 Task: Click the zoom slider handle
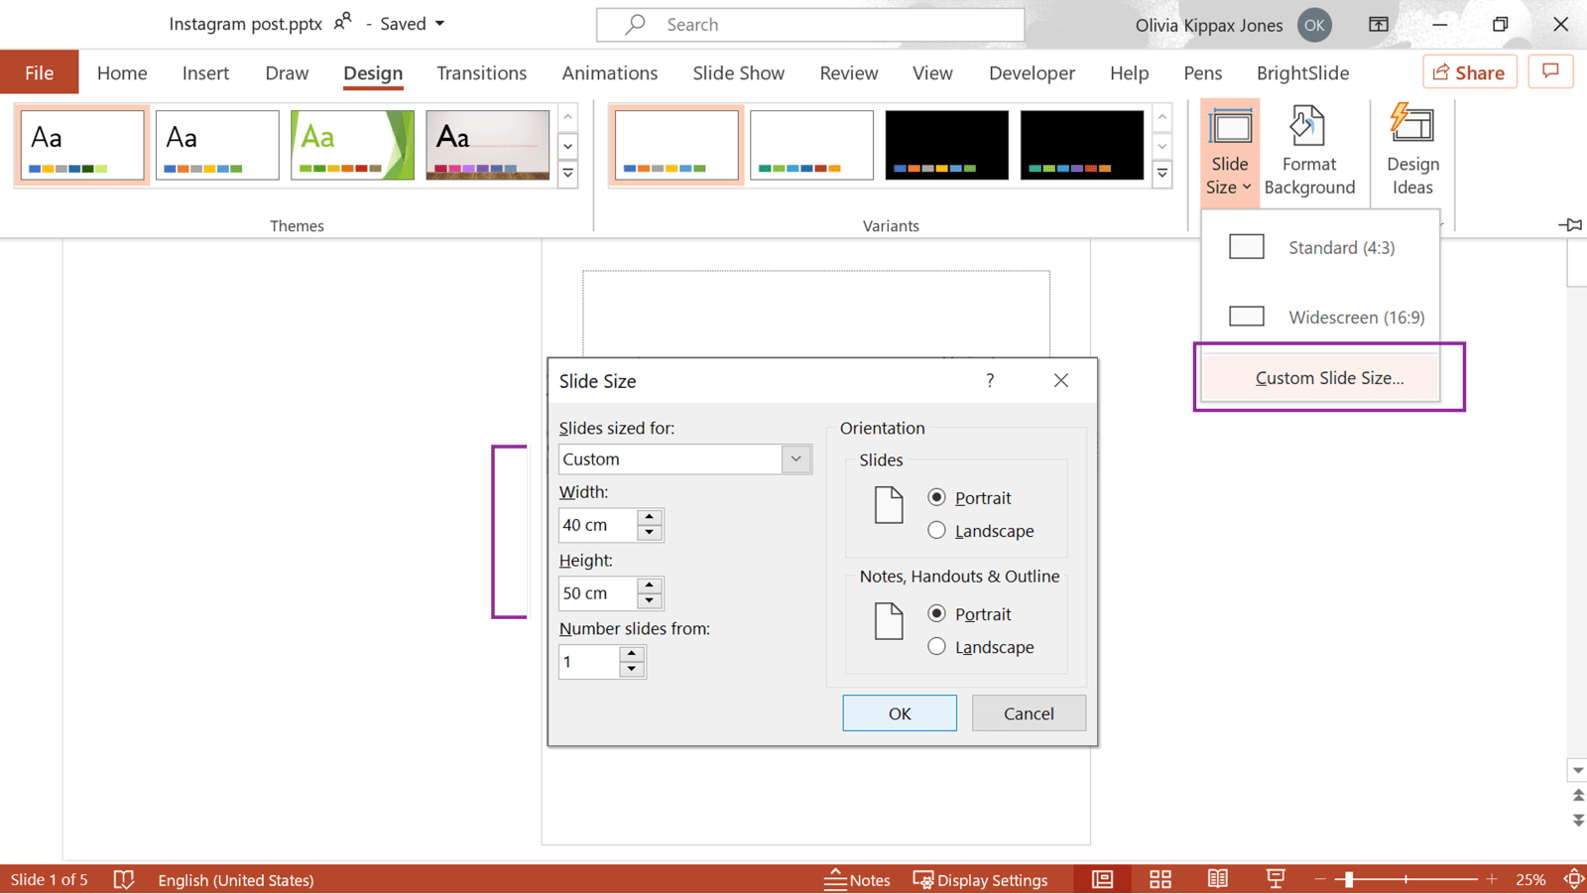tap(1349, 880)
